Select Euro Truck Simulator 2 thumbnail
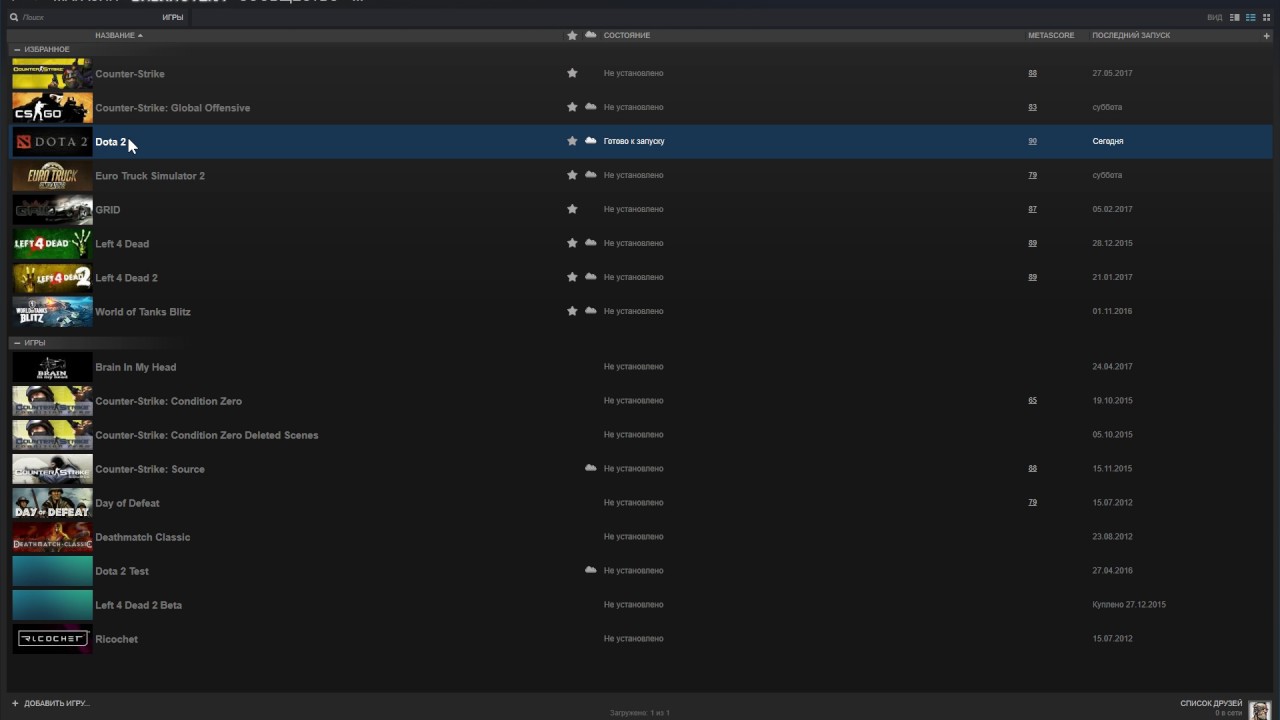The image size is (1280, 720). [x=52, y=176]
